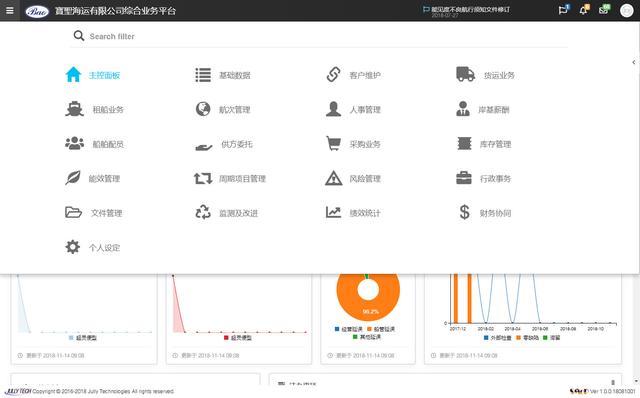Image resolution: width=640 pixels, height=398 pixels.
Task: Open the 库存管理 menu entry
Action: pyautogui.click(x=484, y=144)
